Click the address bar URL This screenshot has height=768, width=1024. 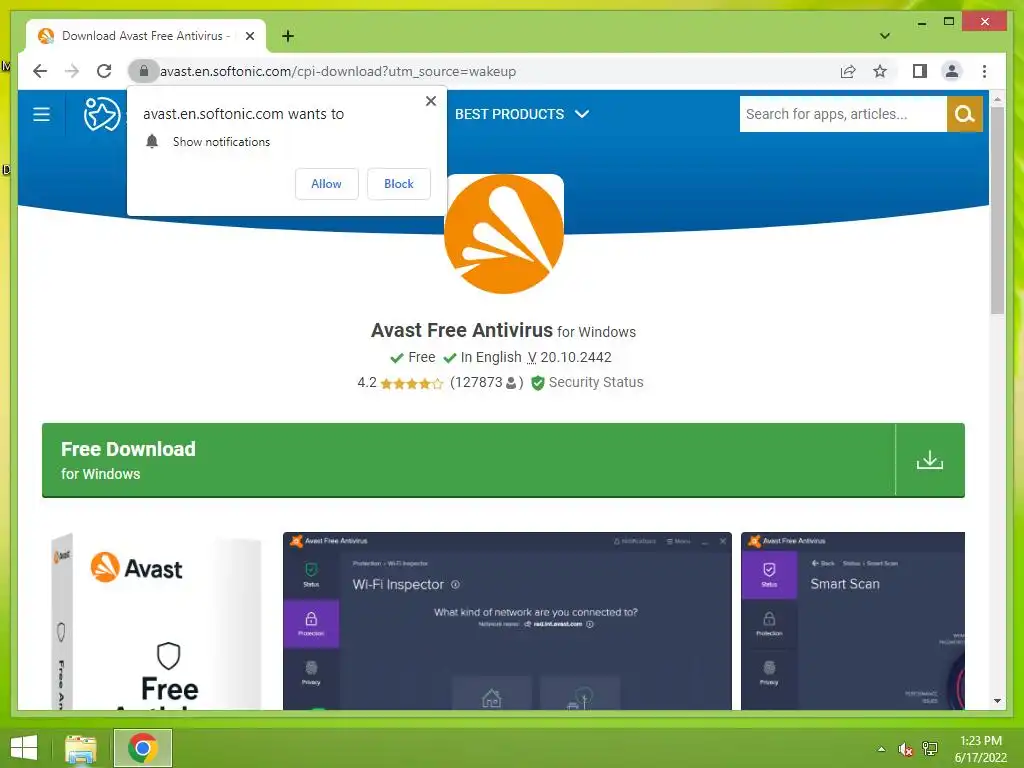[338, 71]
